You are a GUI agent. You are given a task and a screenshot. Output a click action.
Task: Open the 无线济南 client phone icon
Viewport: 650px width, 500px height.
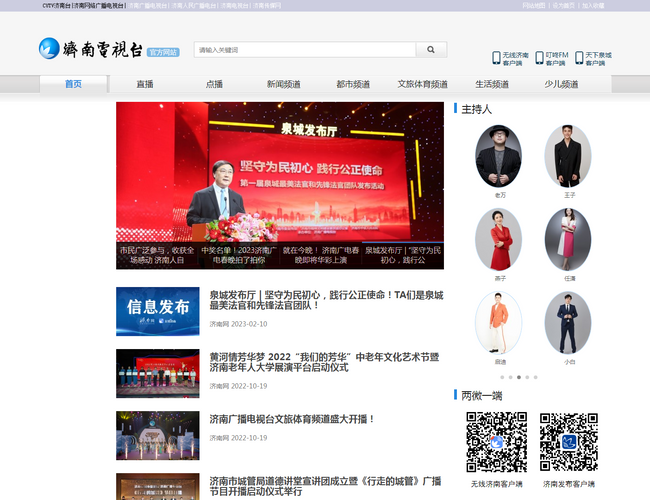497,58
